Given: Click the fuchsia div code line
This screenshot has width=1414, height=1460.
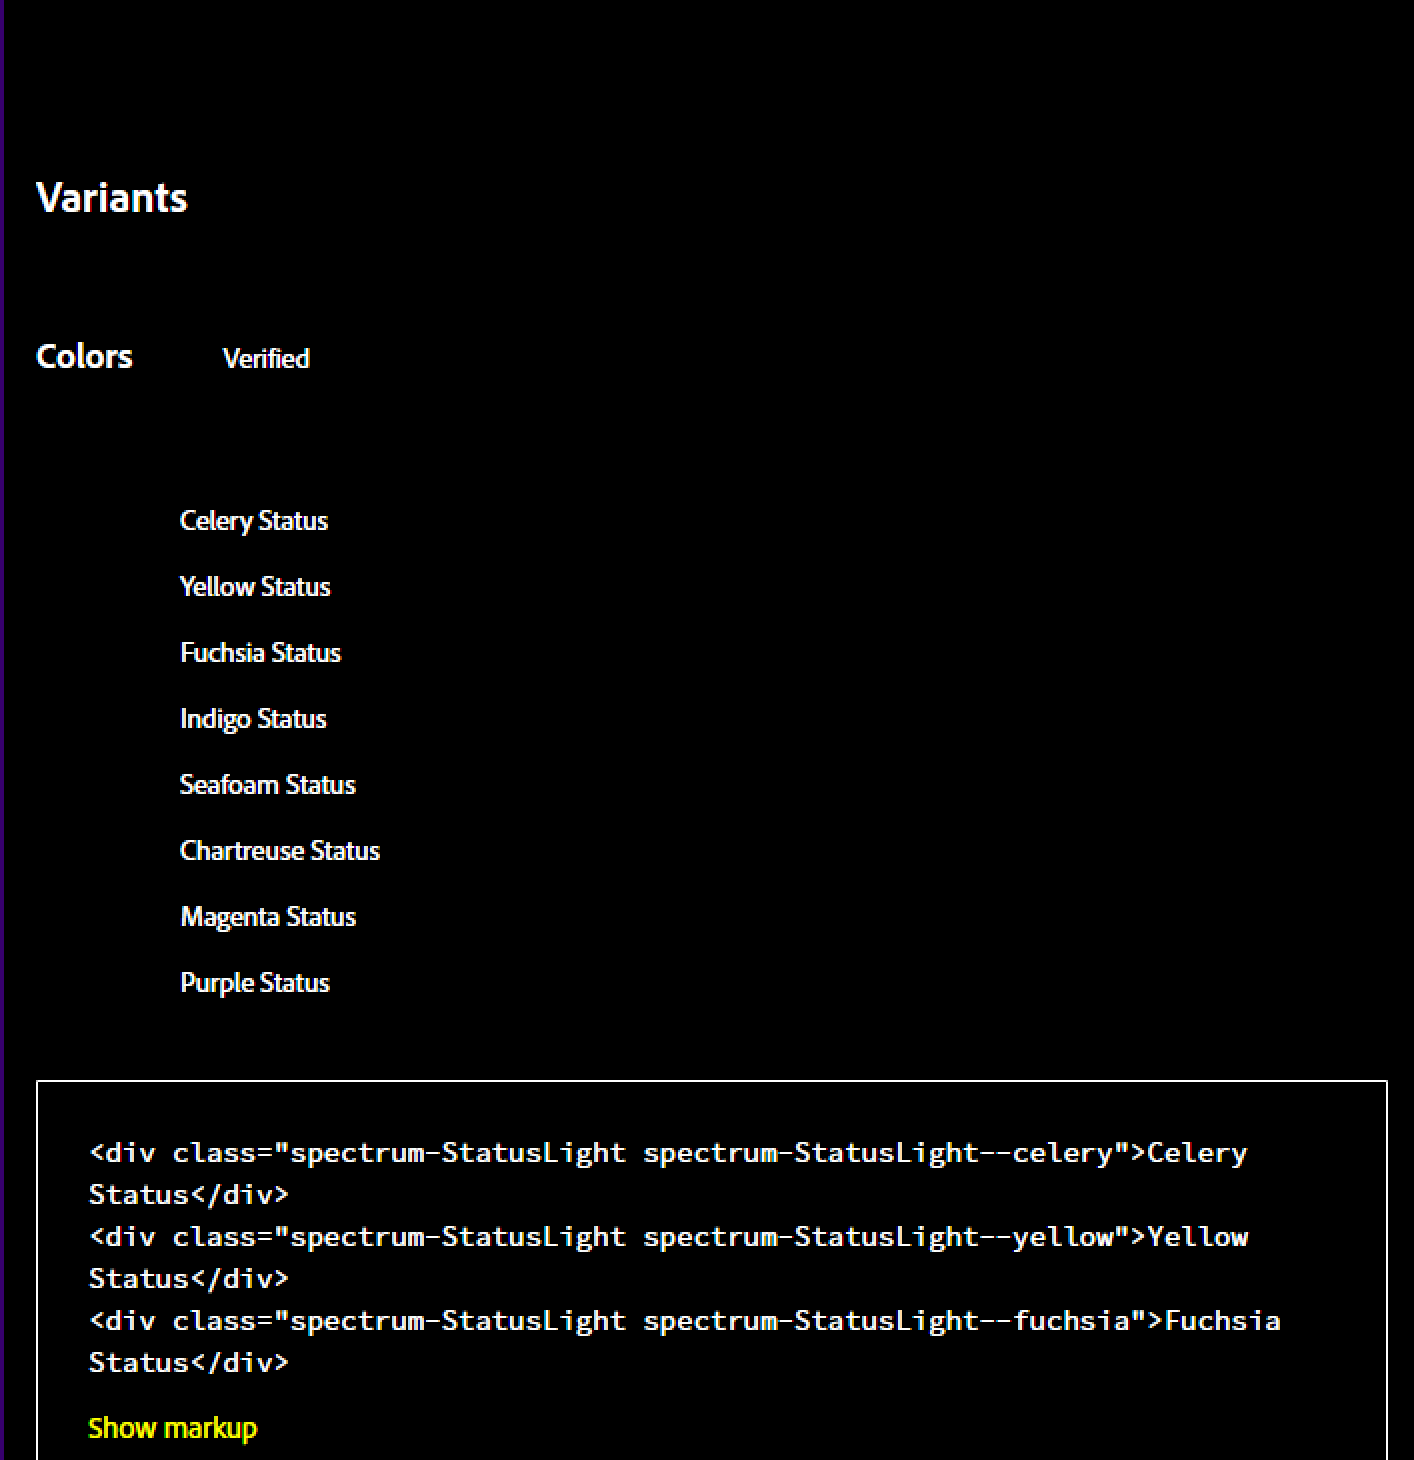Looking at the screenshot, I should [685, 1341].
